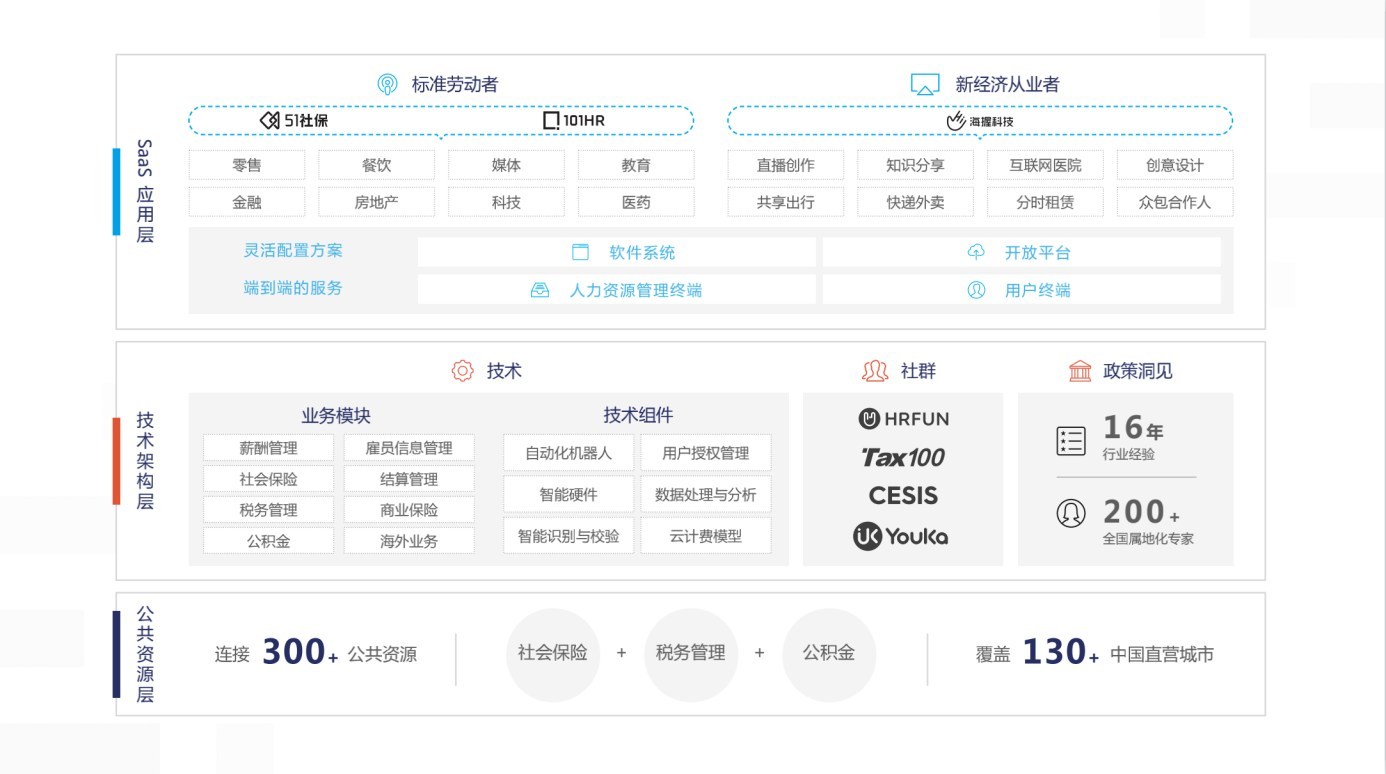Click the inbox icon beside 人力资源管理终端
1386x774 pixels.
click(540, 290)
